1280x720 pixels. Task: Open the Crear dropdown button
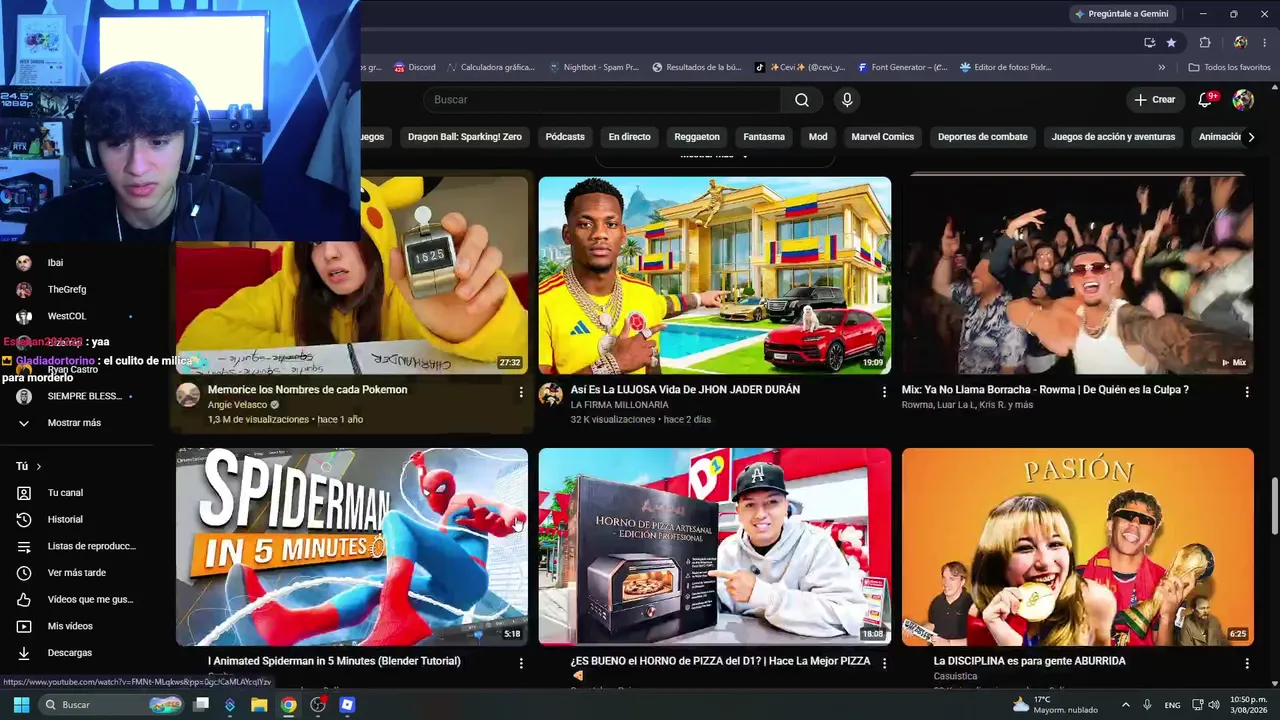click(x=1154, y=100)
